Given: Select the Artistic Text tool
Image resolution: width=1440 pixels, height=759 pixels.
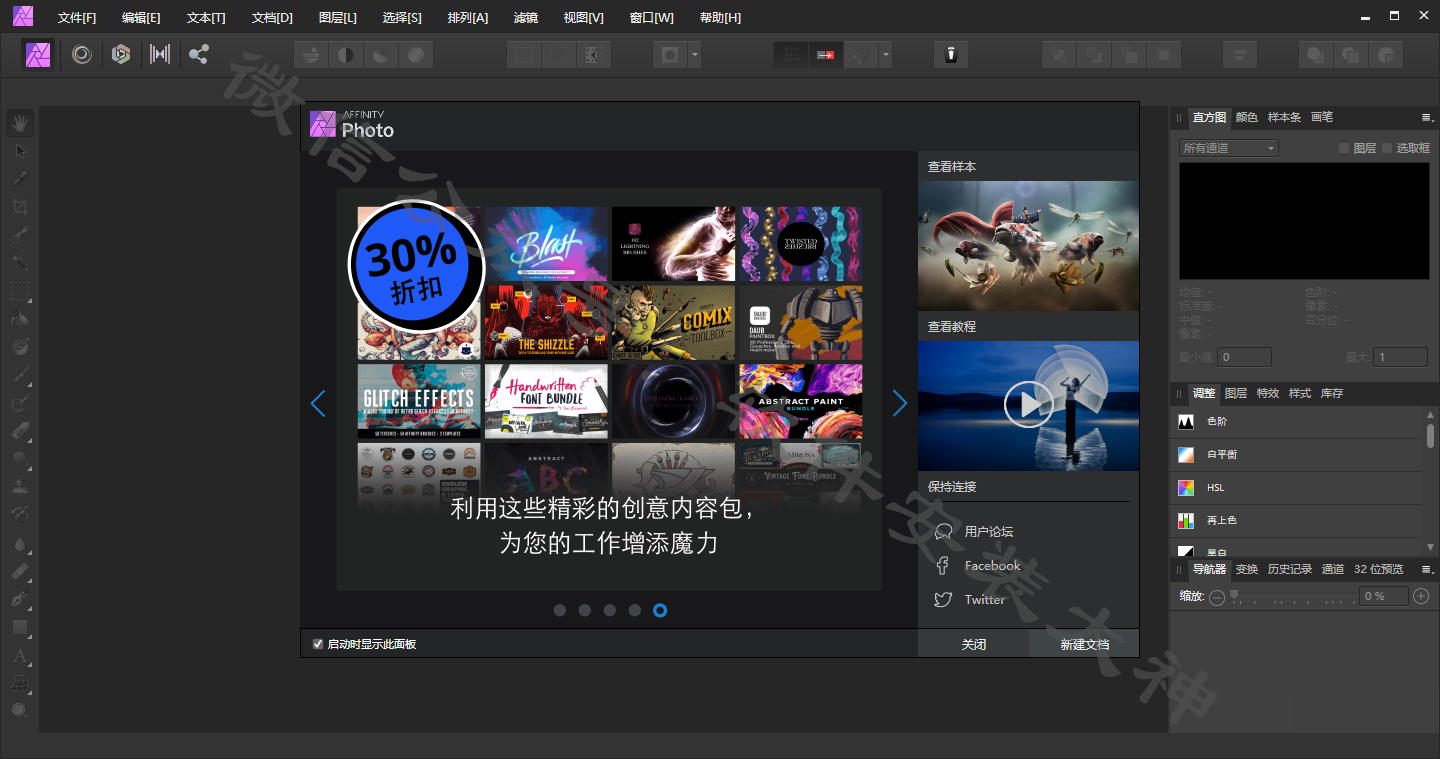Looking at the screenshot, I should click(20, 656).
